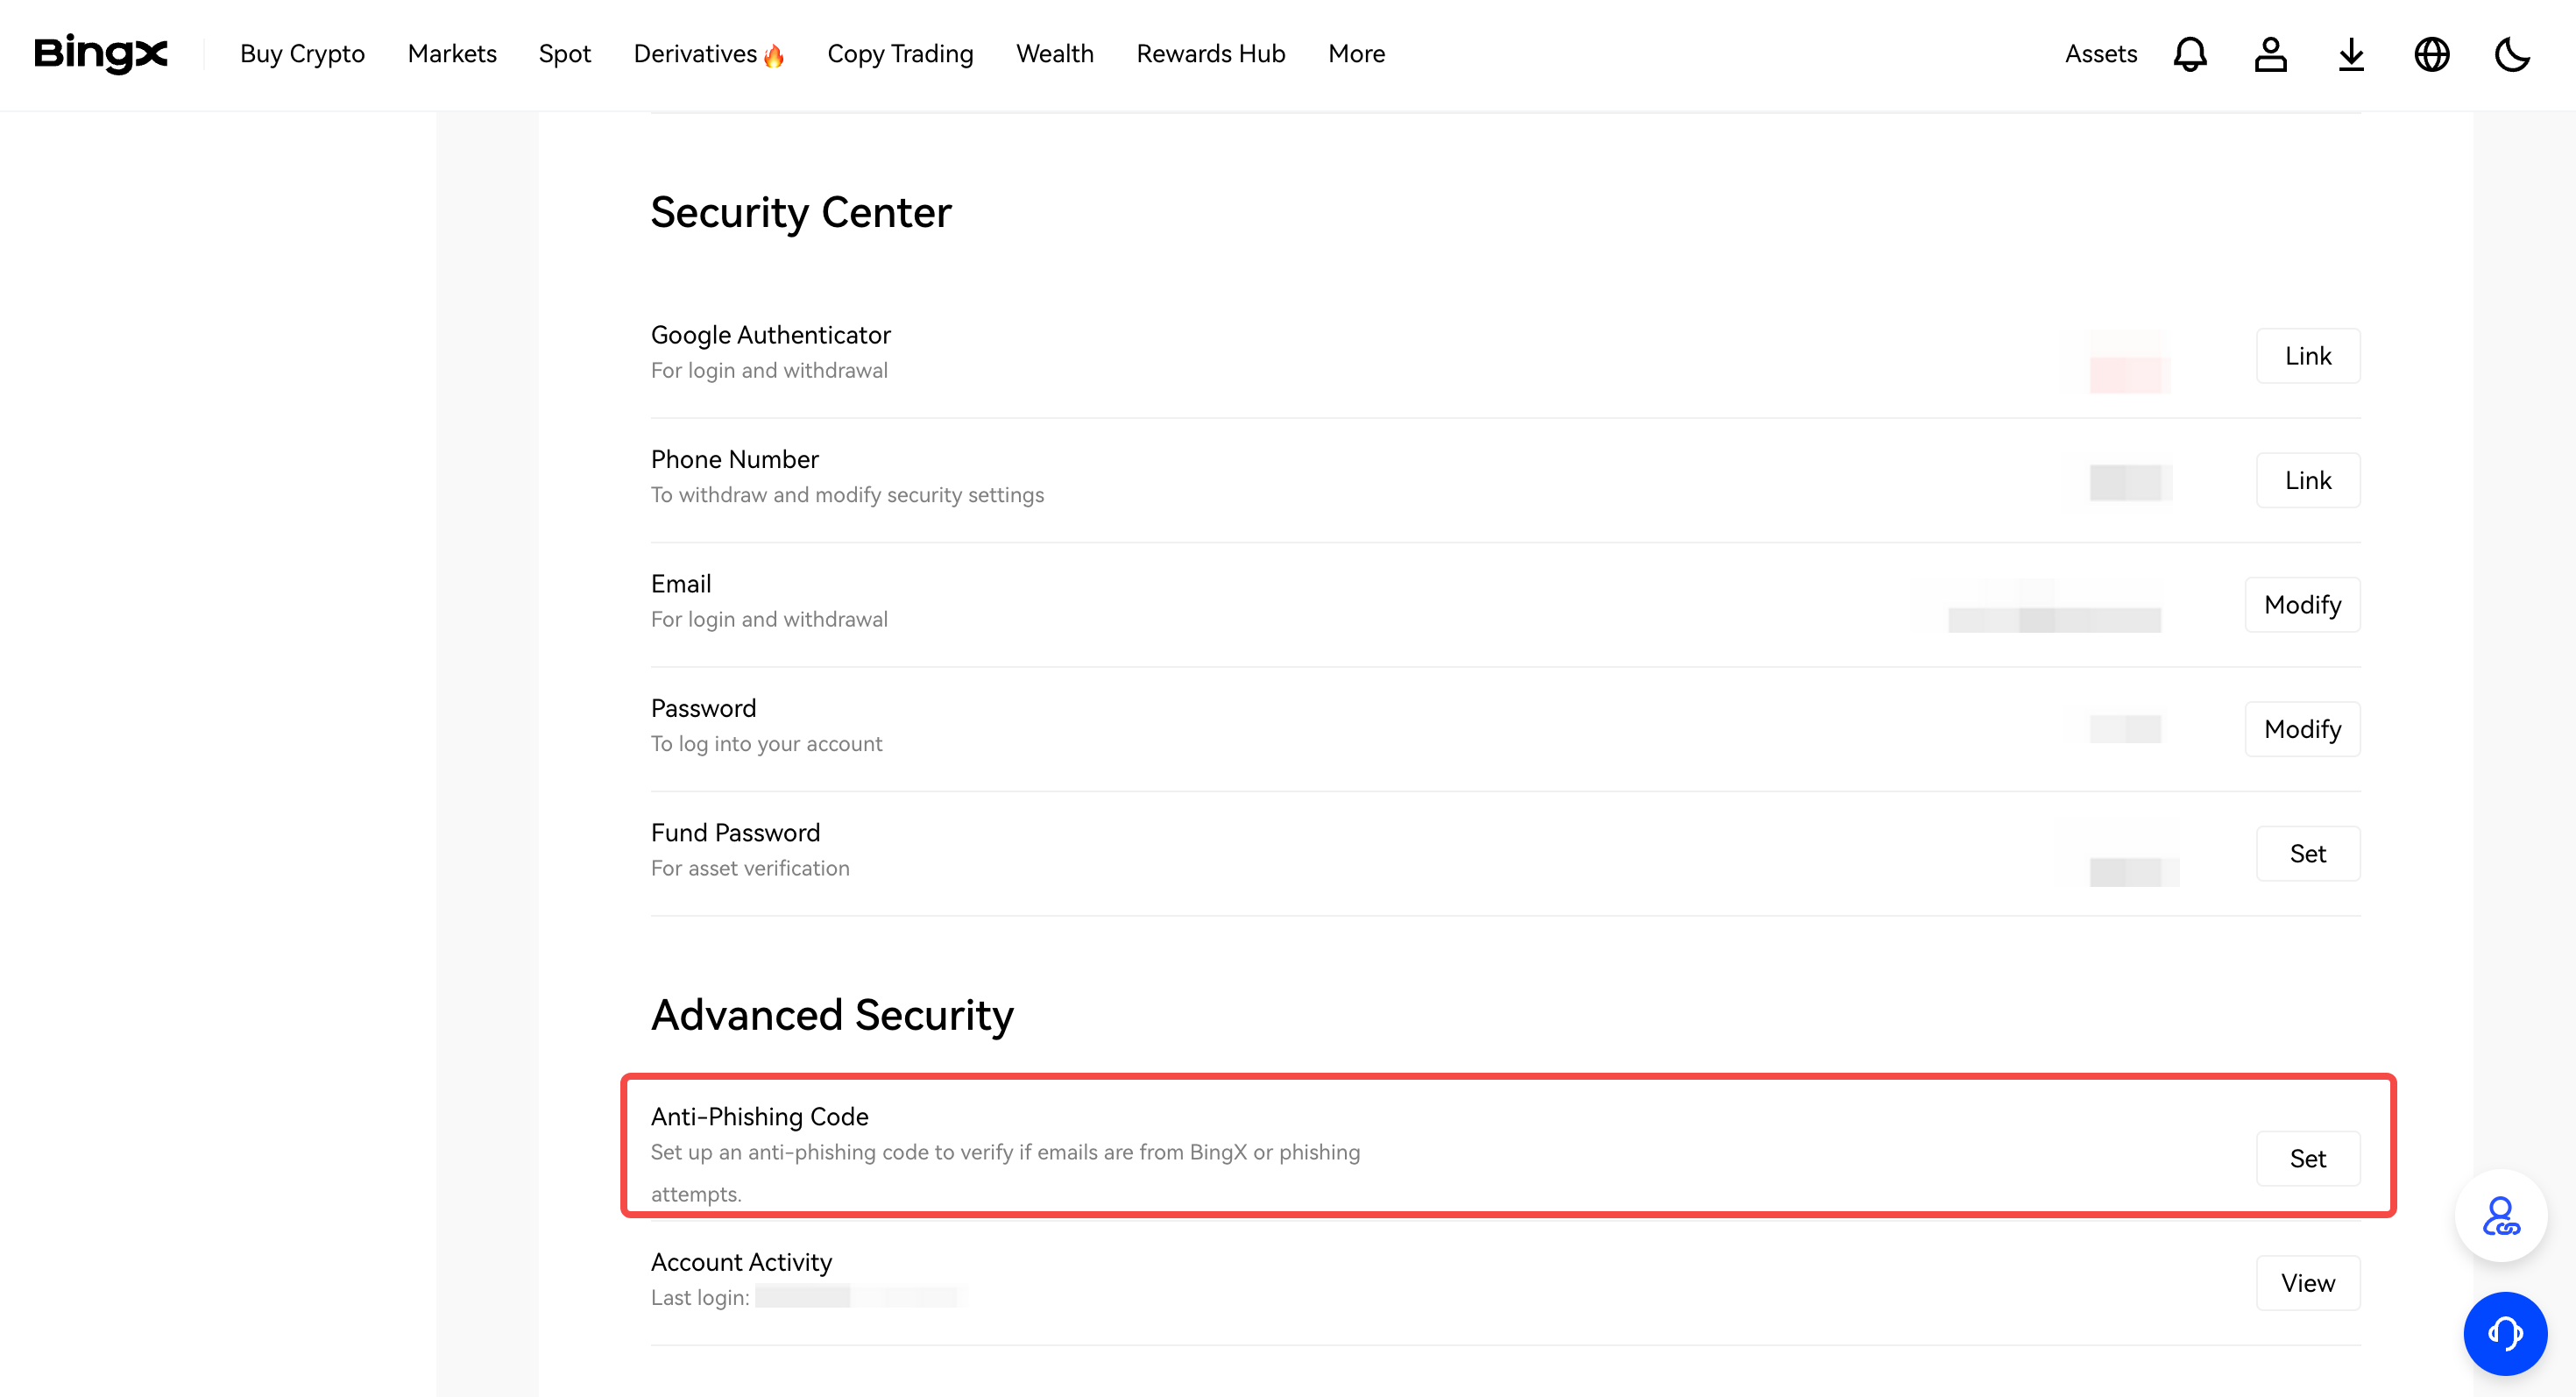The width and height of the screenshot is (2576, 1397).
Task: Click the download app icon
Action: tap(2351, 54)
